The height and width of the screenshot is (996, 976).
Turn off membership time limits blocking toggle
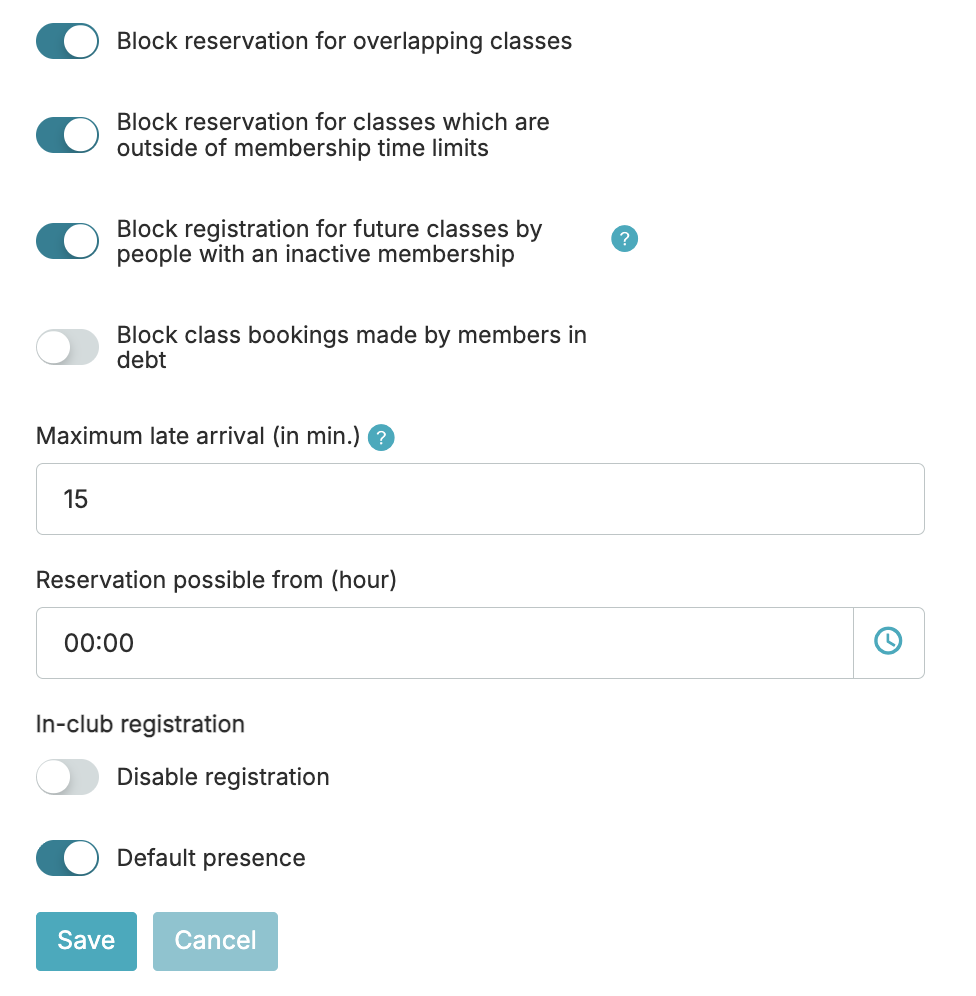point(67,135)
